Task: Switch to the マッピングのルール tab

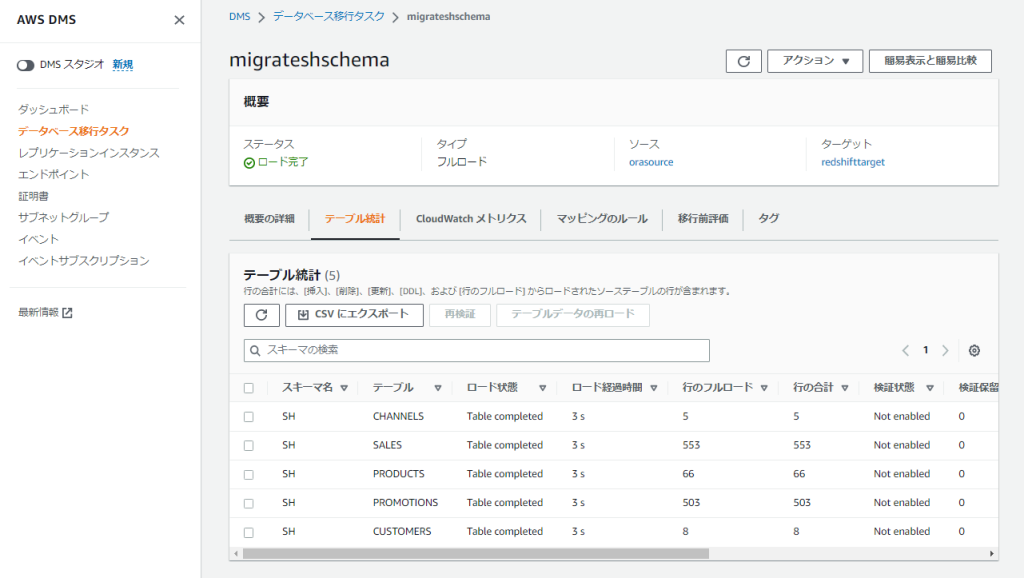Action: click(x=601, y=219)
